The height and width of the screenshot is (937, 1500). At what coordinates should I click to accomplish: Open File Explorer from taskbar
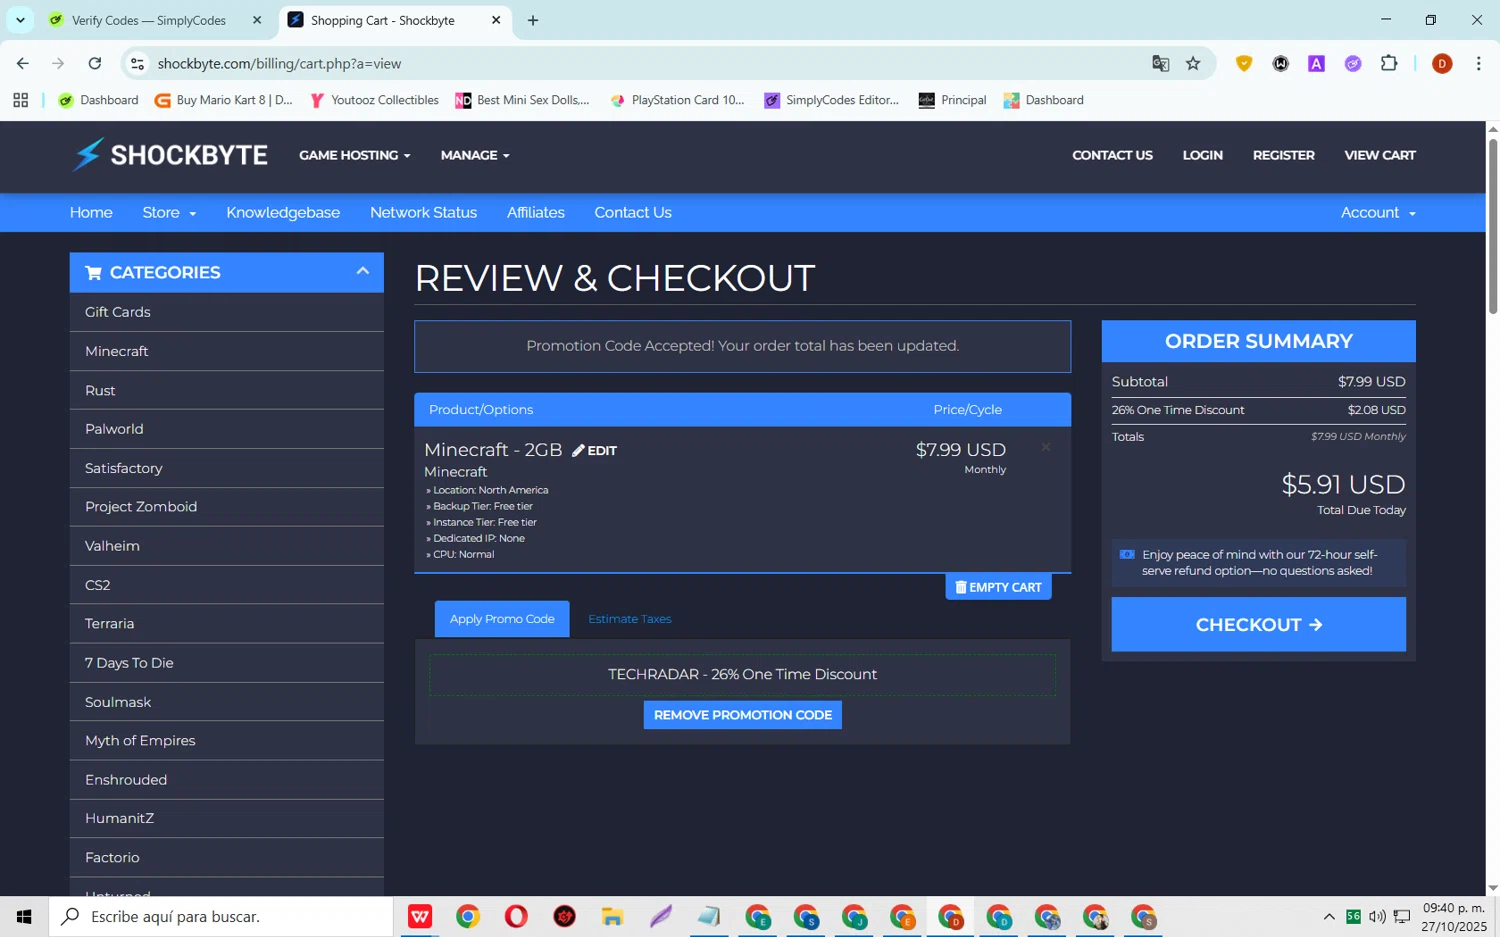(612, 916)
